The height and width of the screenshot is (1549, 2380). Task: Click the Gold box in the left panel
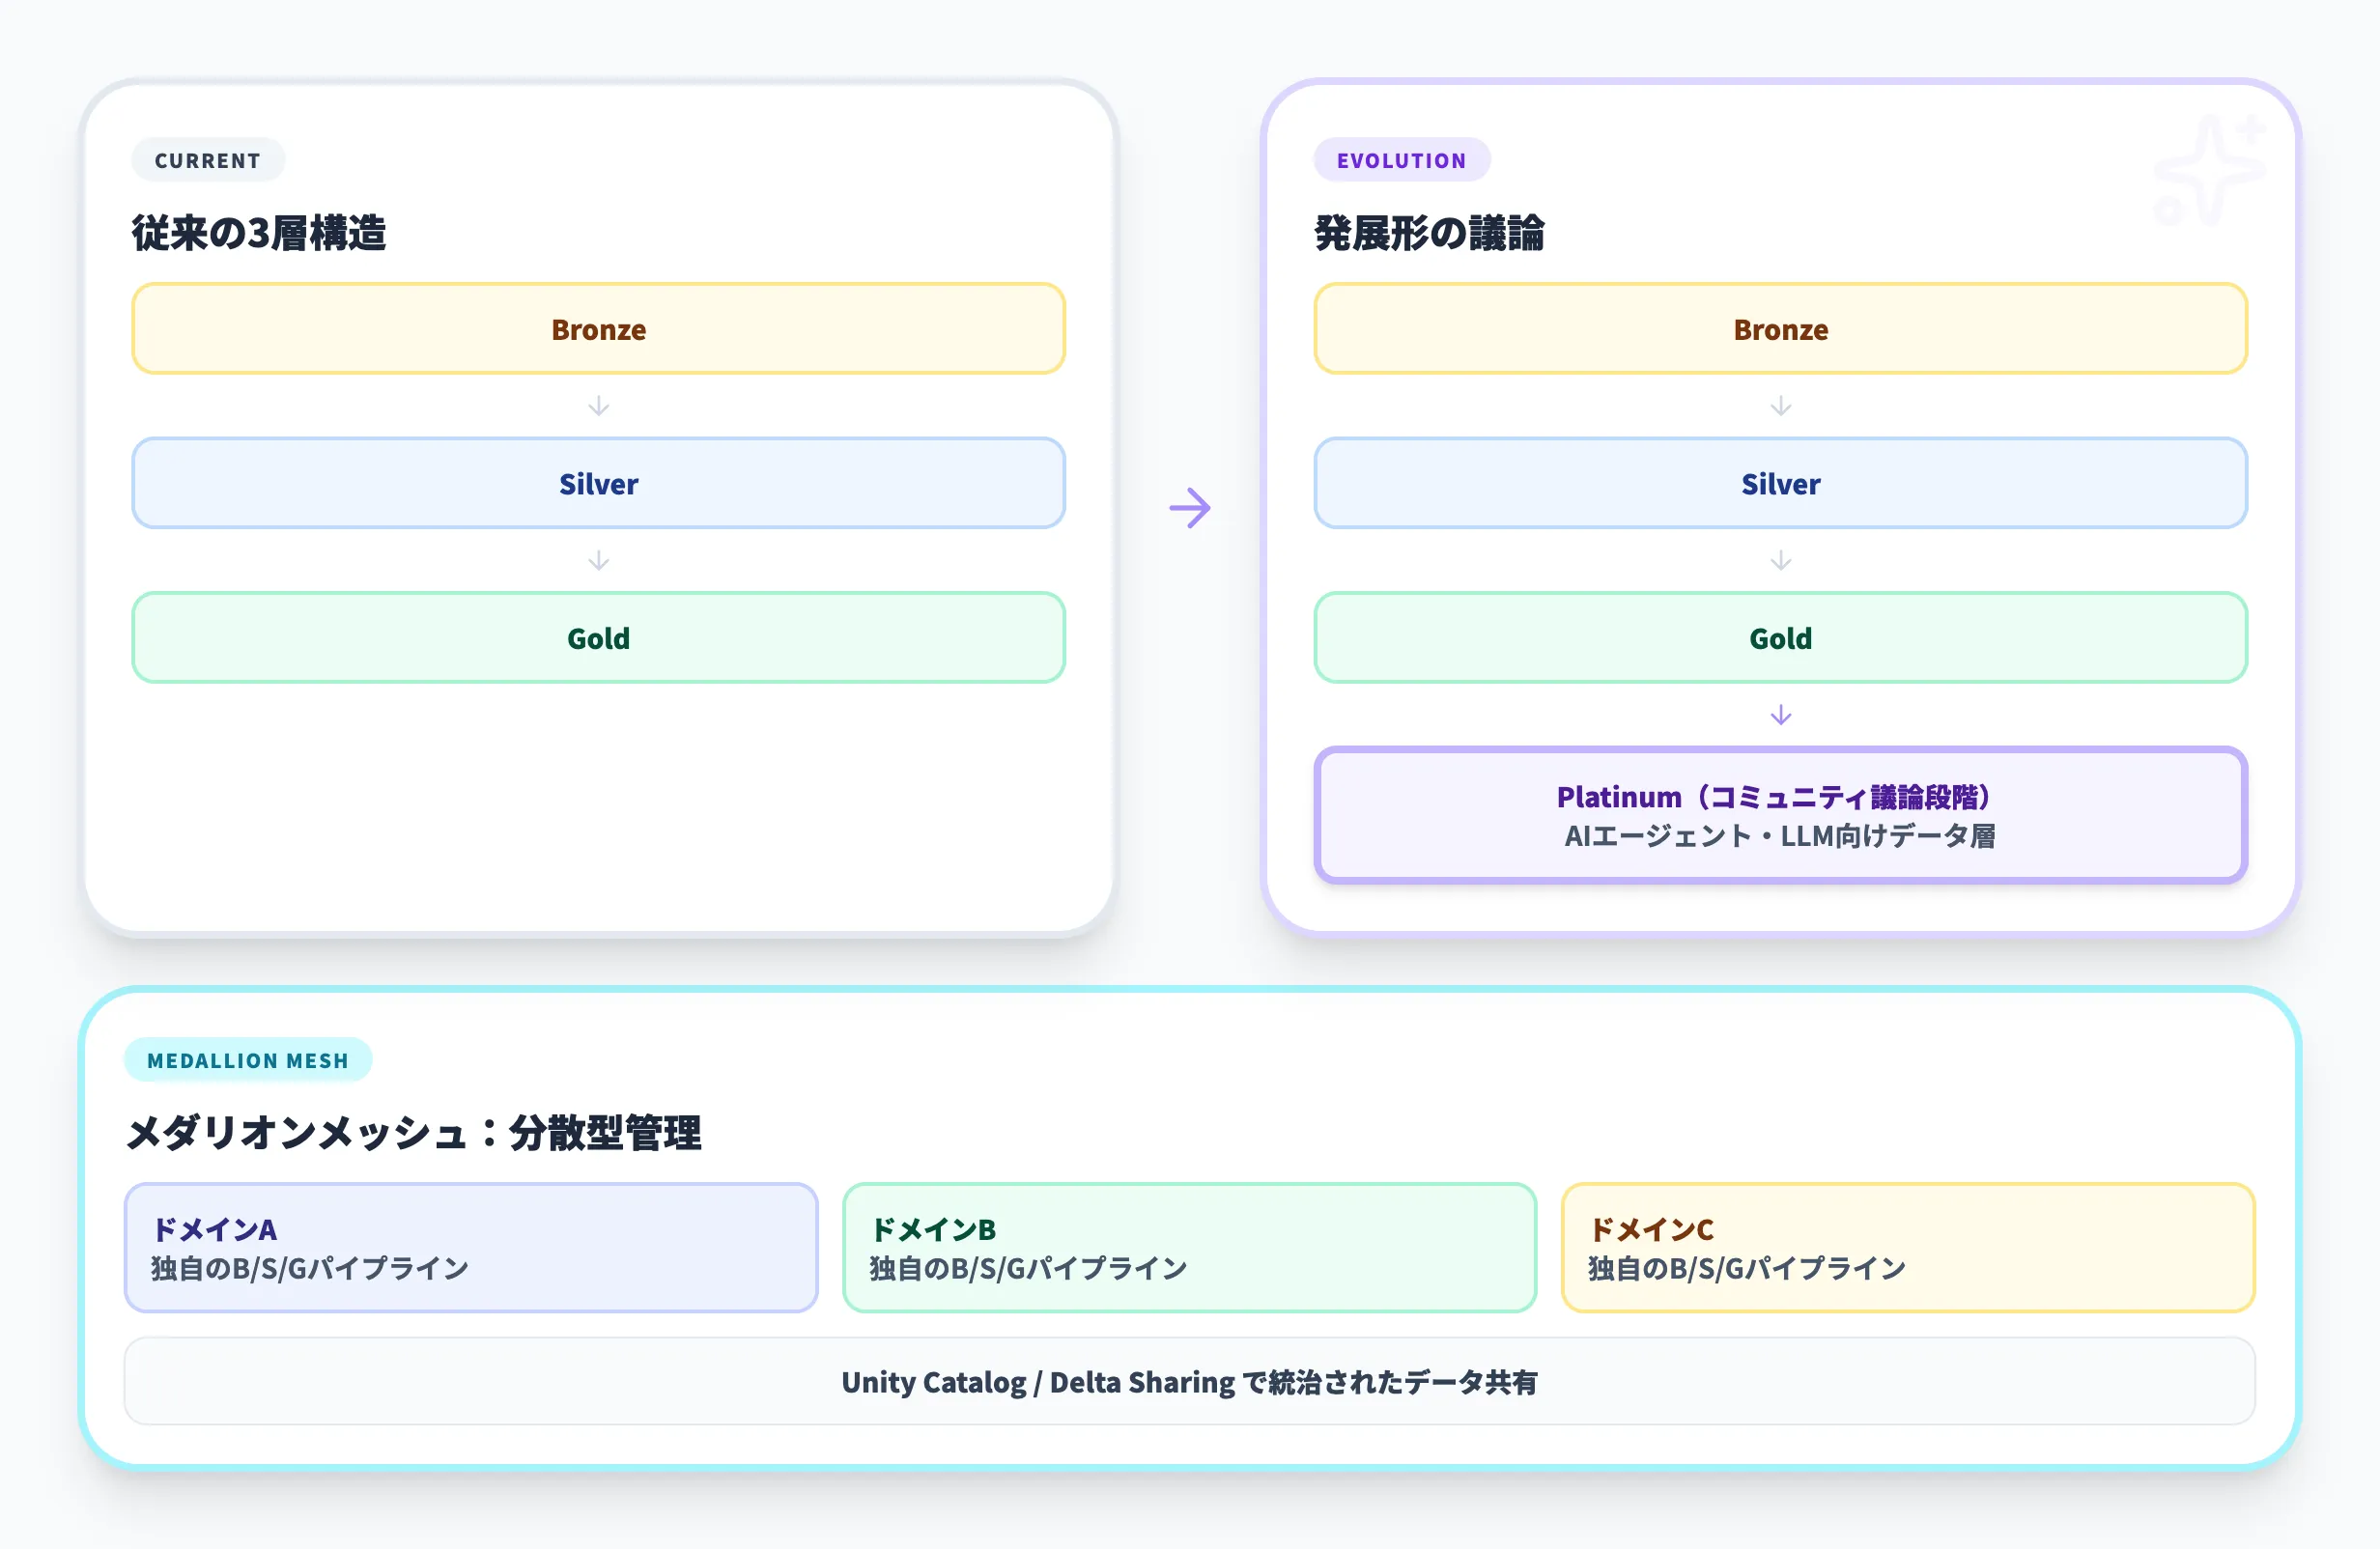point(598,638)
